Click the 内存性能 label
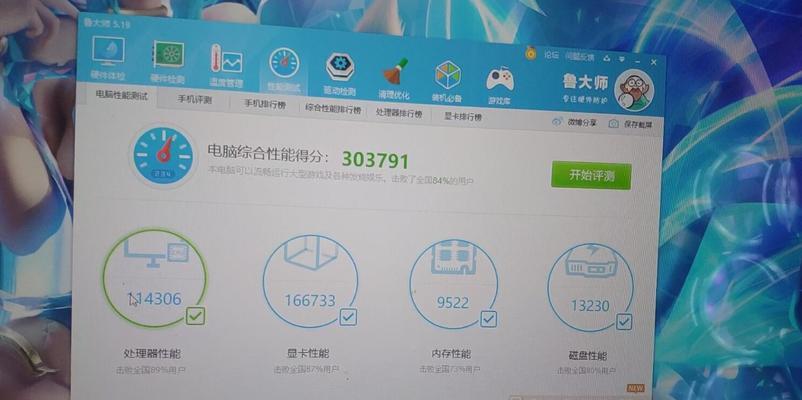This screenshot has width=802, height=400. pyautogui.click(x=451, y=354)
